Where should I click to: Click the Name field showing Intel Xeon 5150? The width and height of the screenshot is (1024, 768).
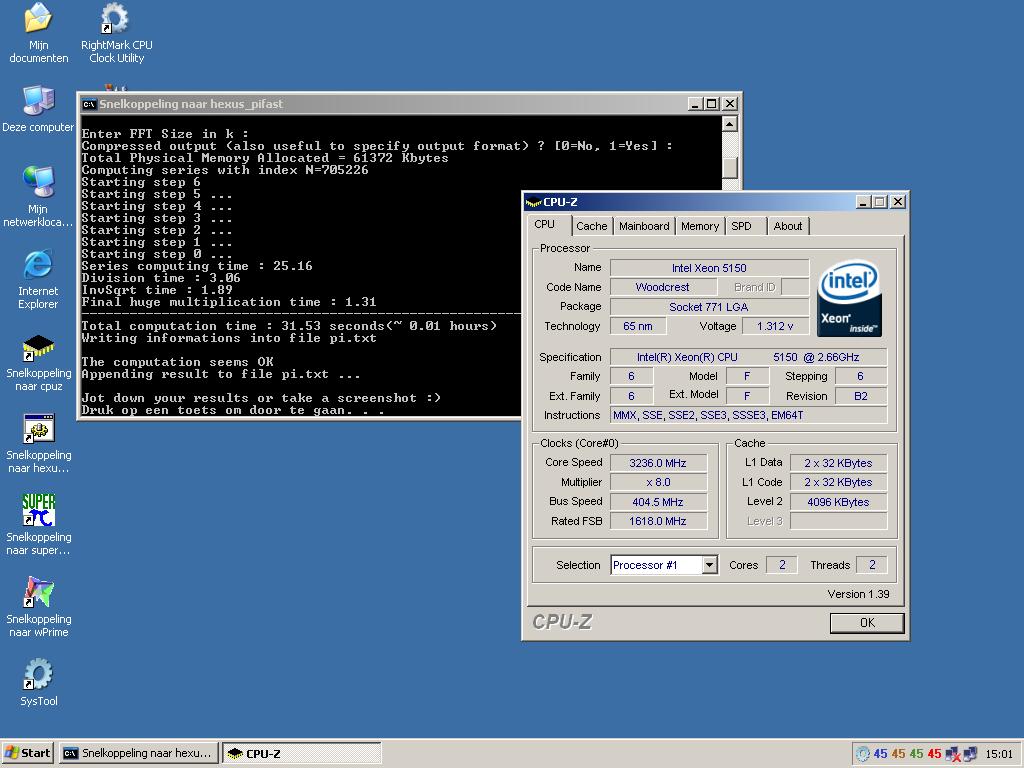point(709,268)
